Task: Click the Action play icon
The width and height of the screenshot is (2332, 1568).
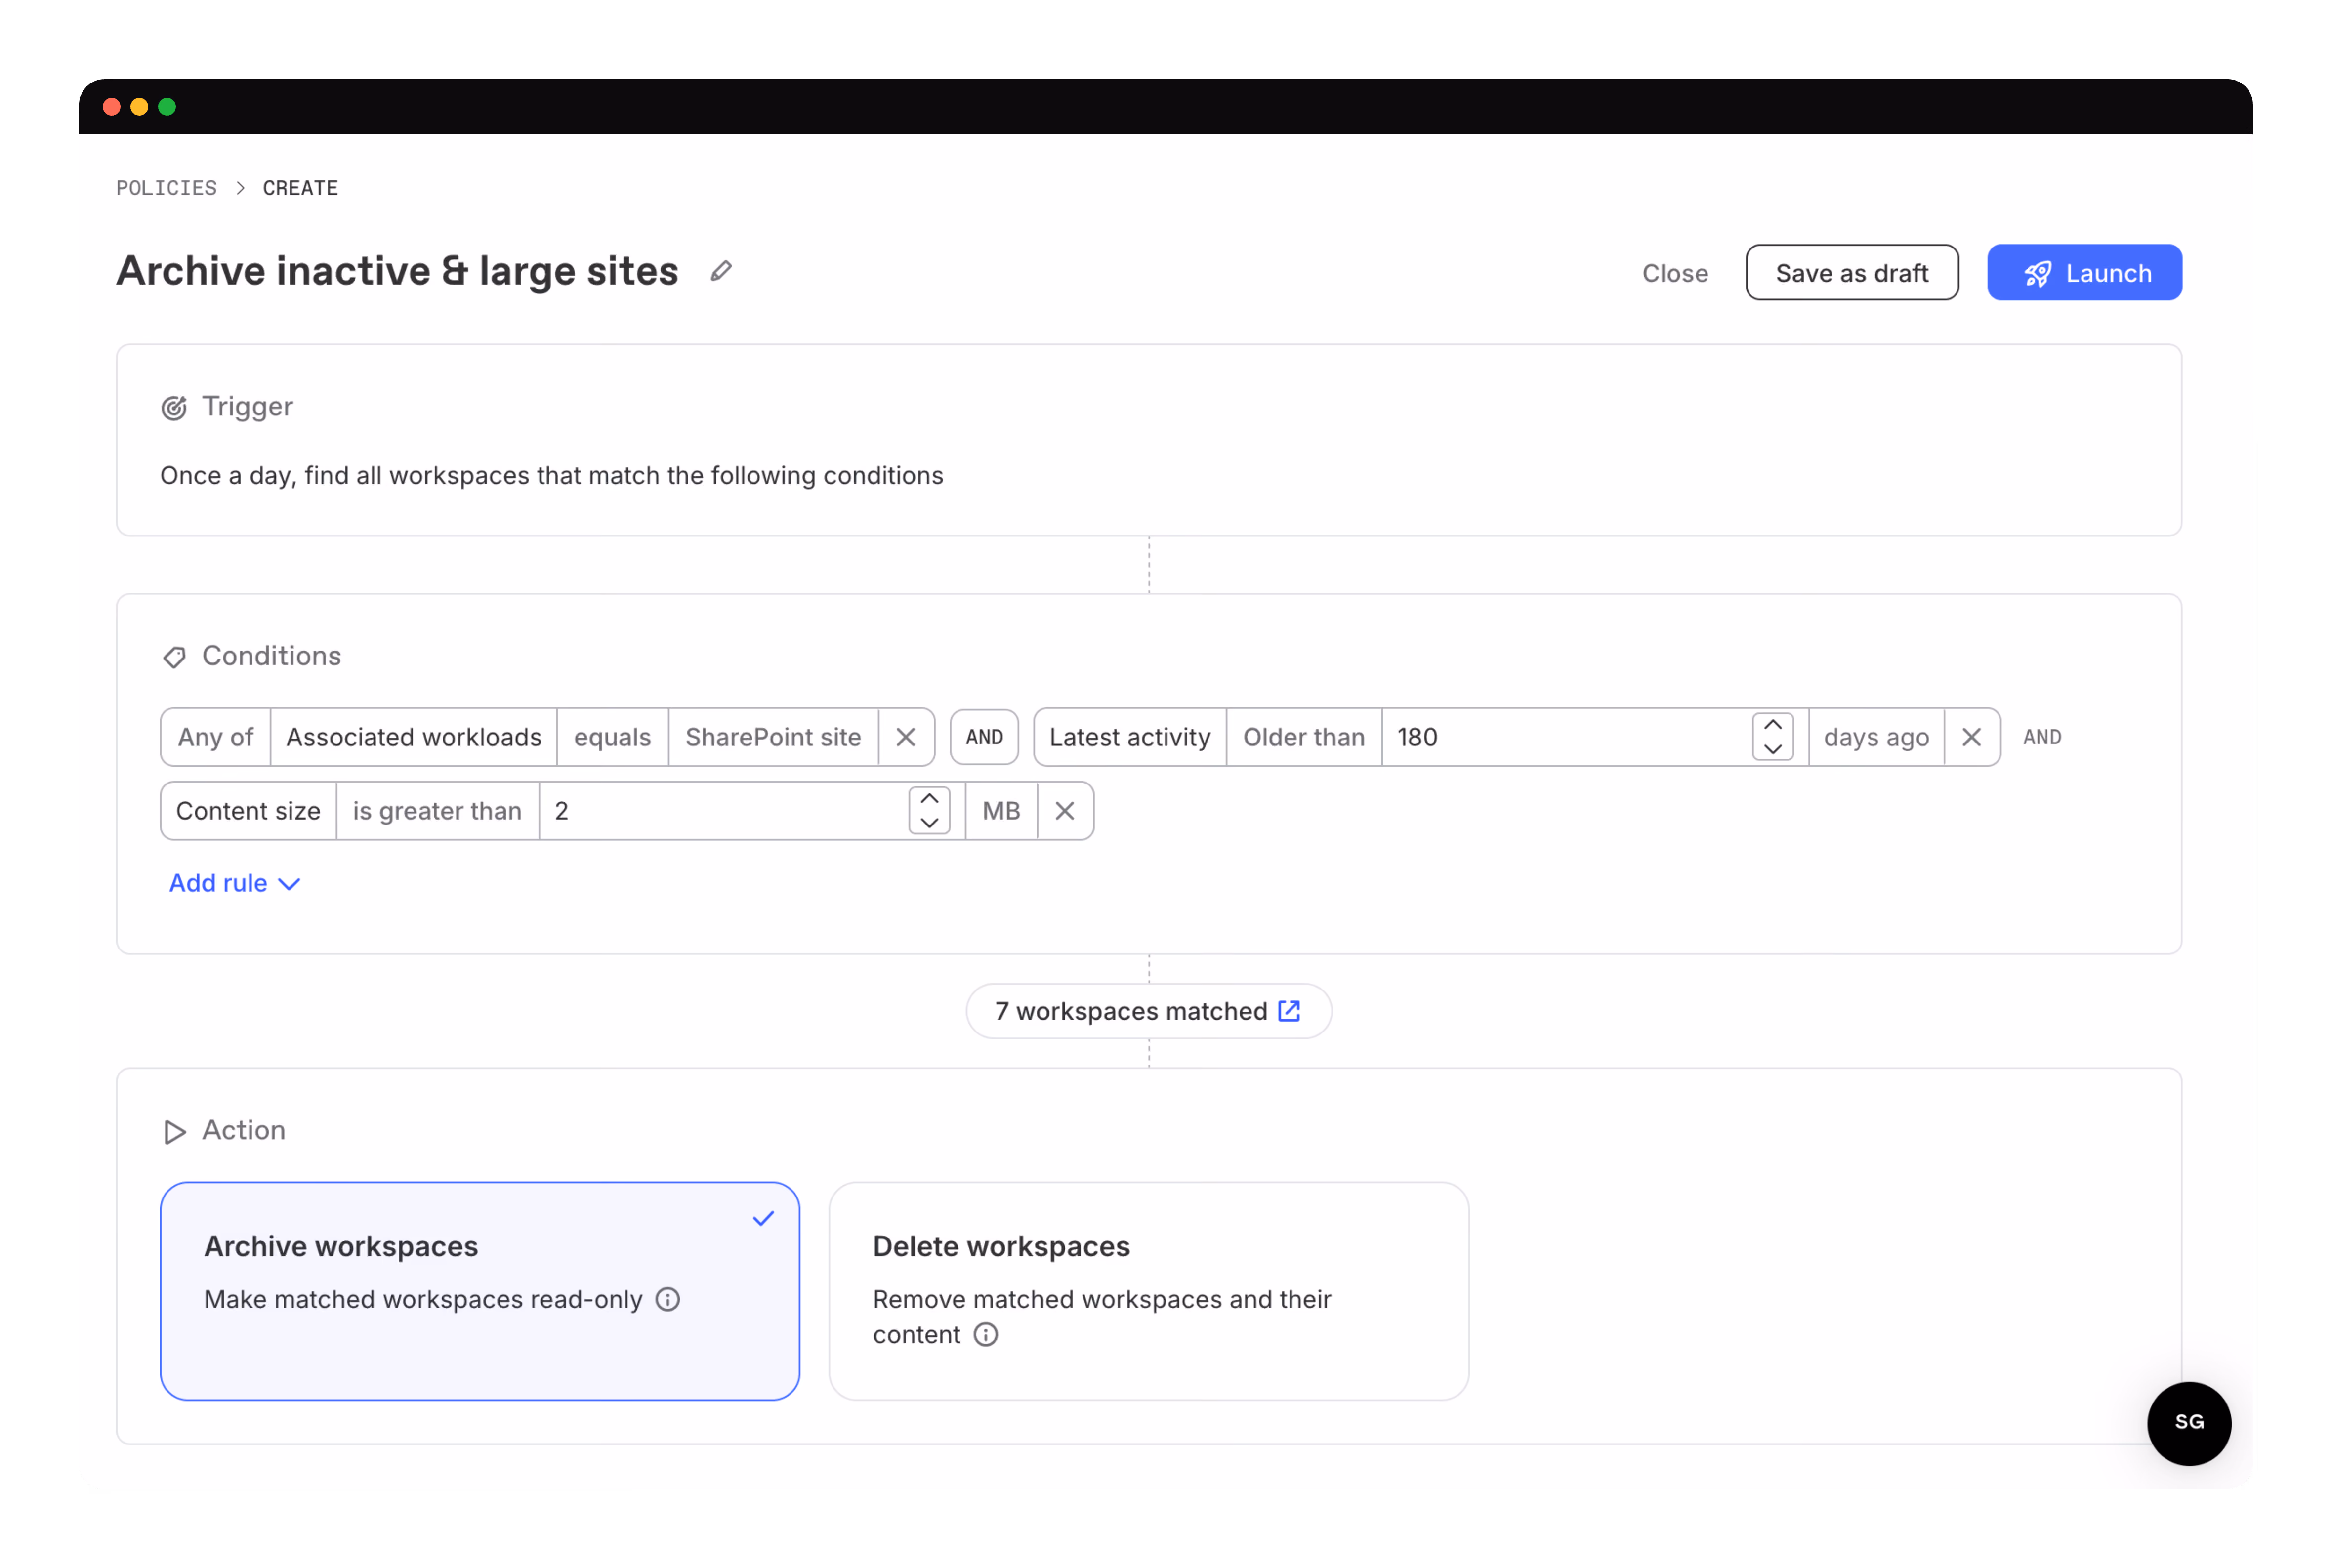Action: click(174, 1131)
